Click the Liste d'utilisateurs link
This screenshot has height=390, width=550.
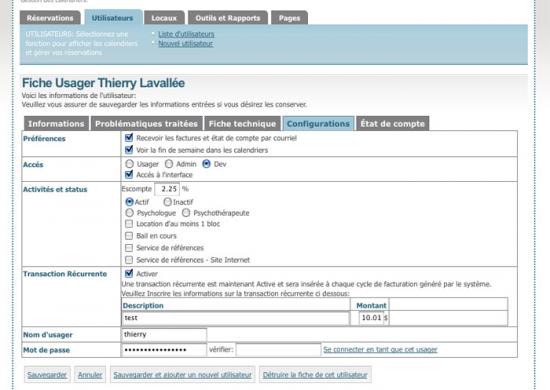click(x=186, y=34)
